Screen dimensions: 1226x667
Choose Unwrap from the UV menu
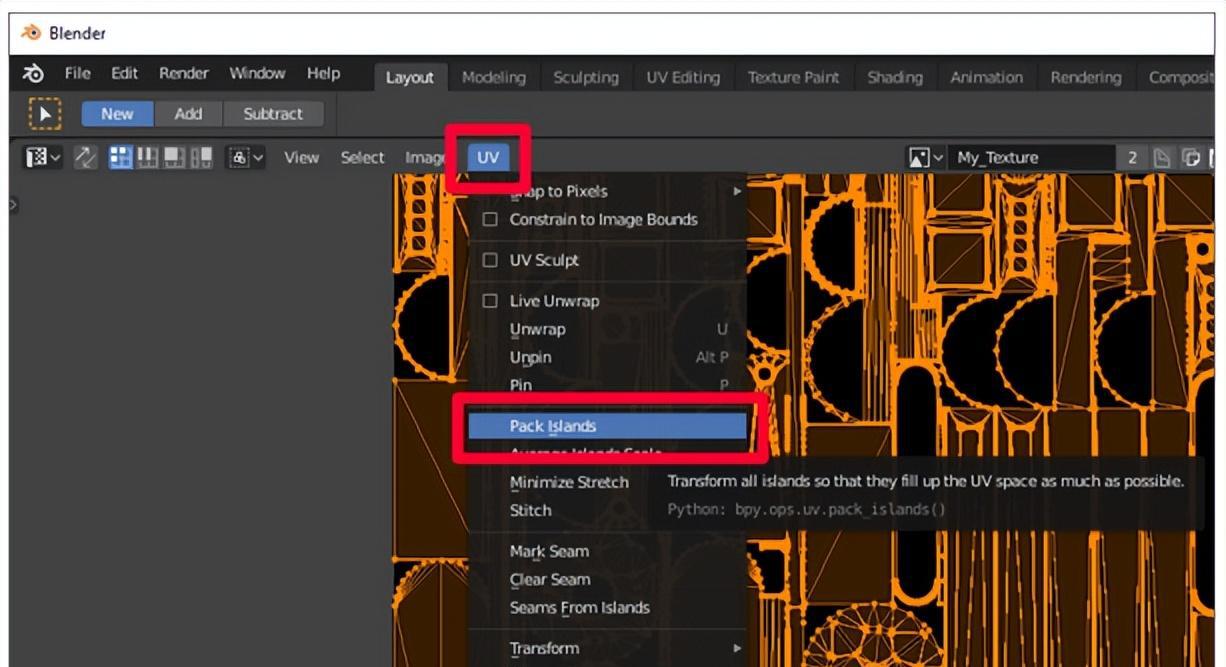(x=607, y=329)
